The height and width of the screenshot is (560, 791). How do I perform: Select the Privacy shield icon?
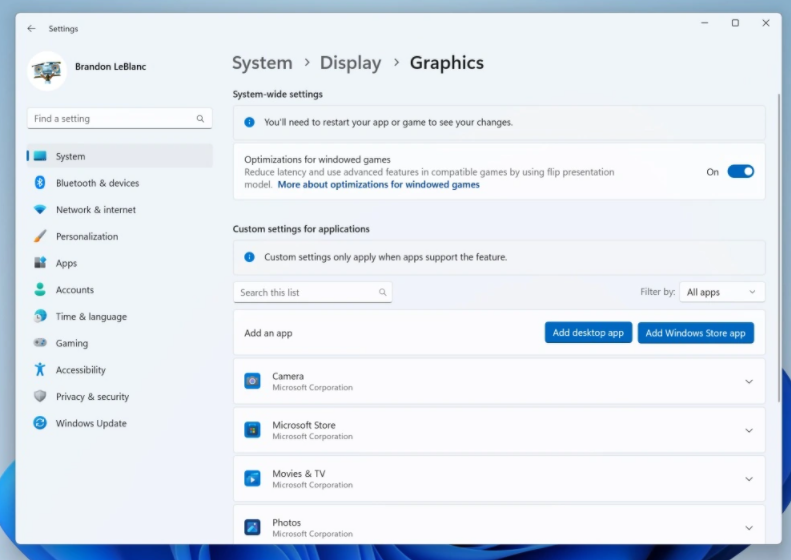[40, 396]
